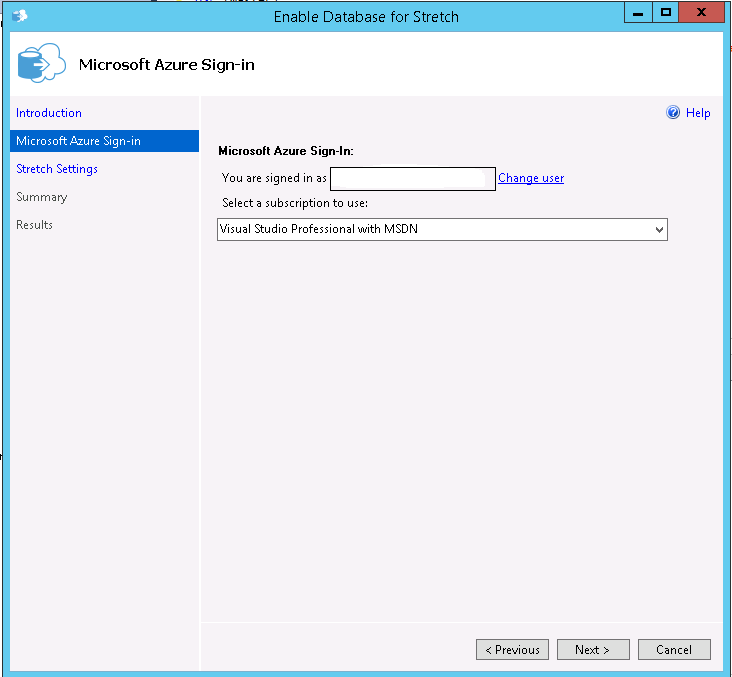This screenshot has width=732, height=677.
Task: Close the wizard with the red X
Action: click(x=703, y=13)
